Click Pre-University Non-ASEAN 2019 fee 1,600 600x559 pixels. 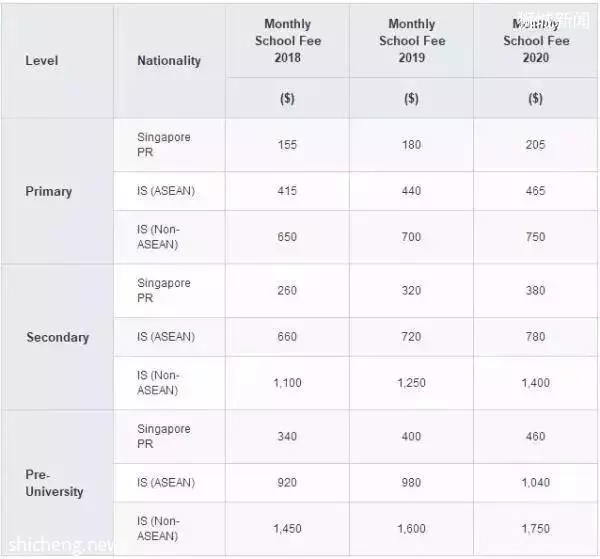411,529
